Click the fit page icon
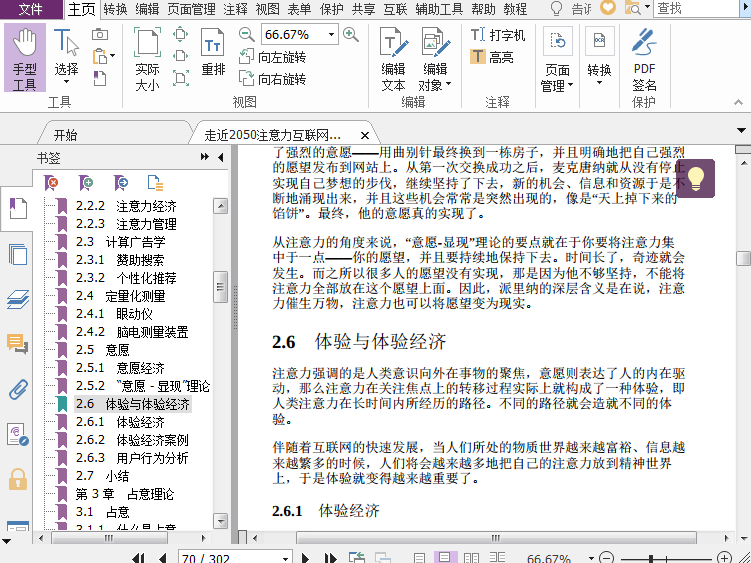 (180, 34)
